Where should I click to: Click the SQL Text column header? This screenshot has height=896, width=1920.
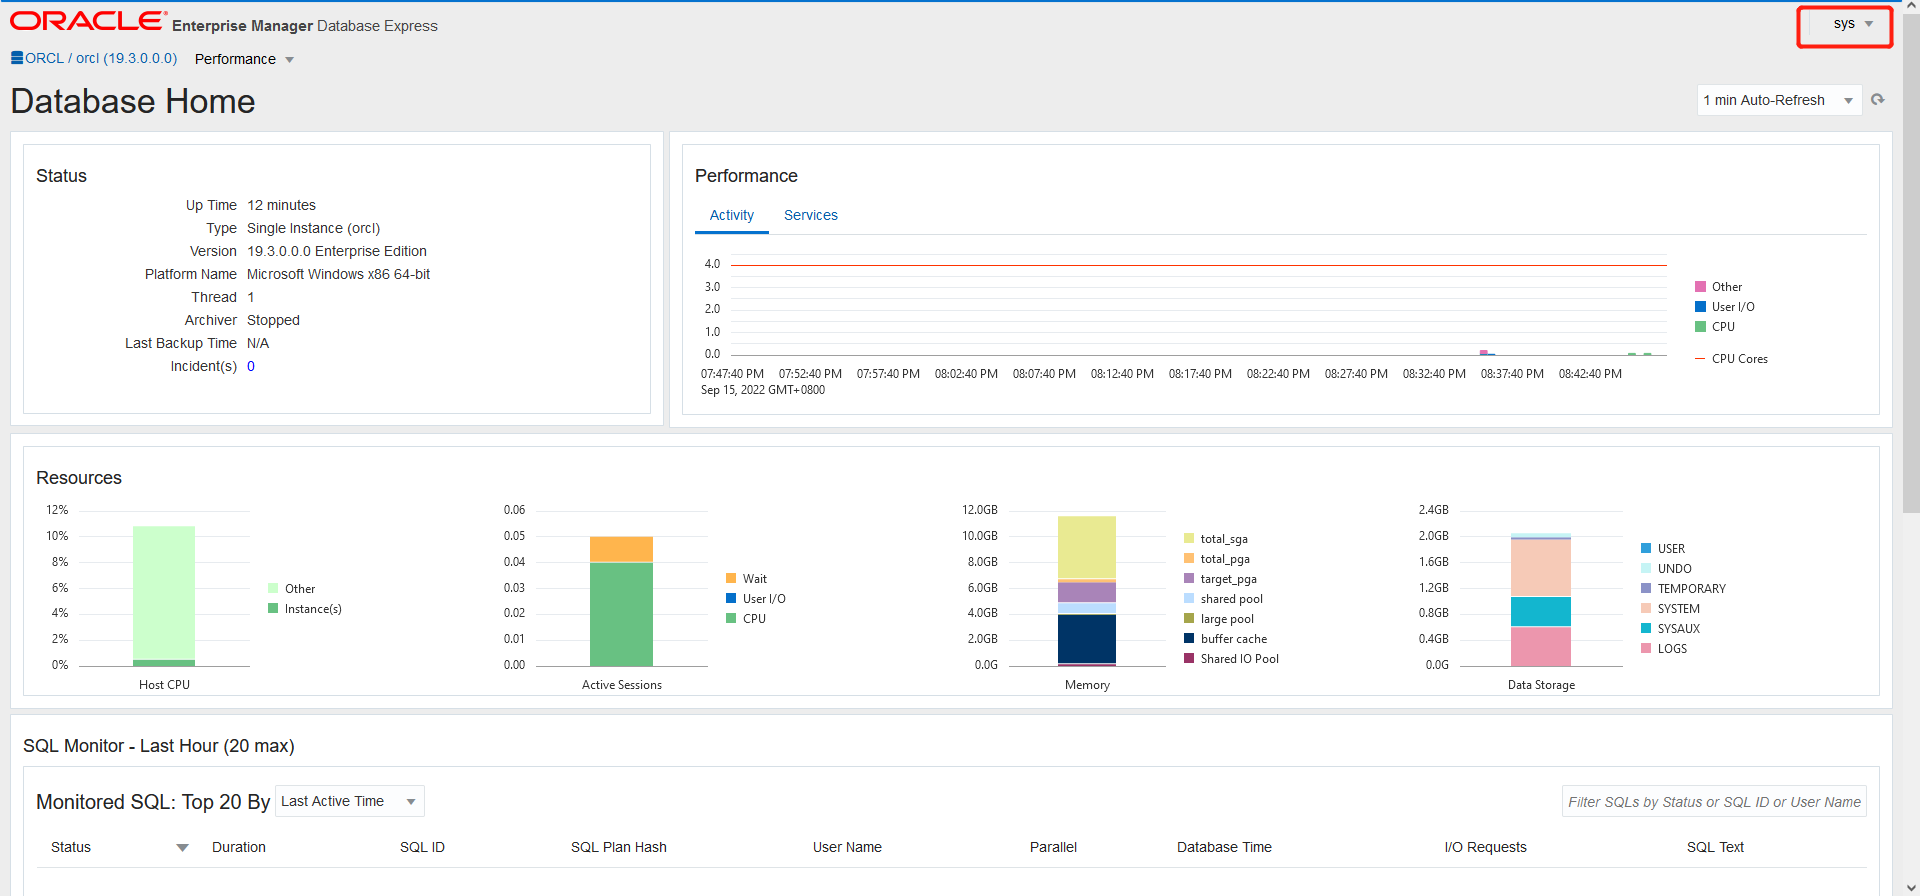1715,847
